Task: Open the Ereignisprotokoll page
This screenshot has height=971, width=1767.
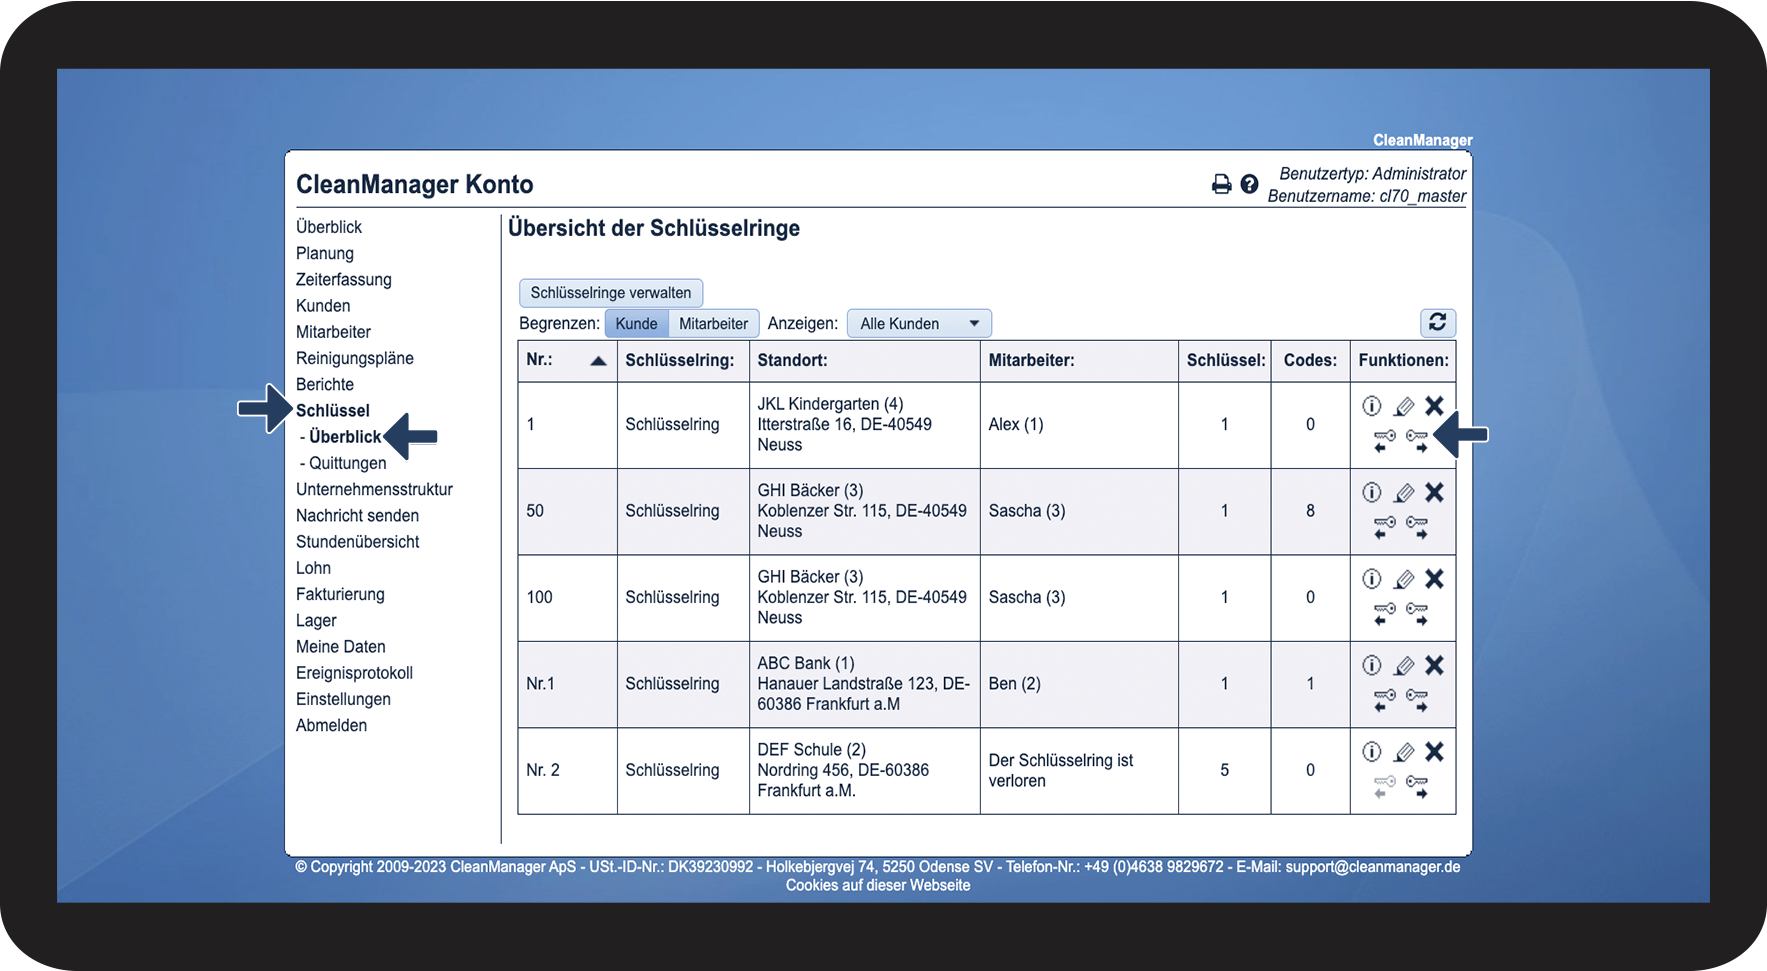Action: (x=354, y=672)
